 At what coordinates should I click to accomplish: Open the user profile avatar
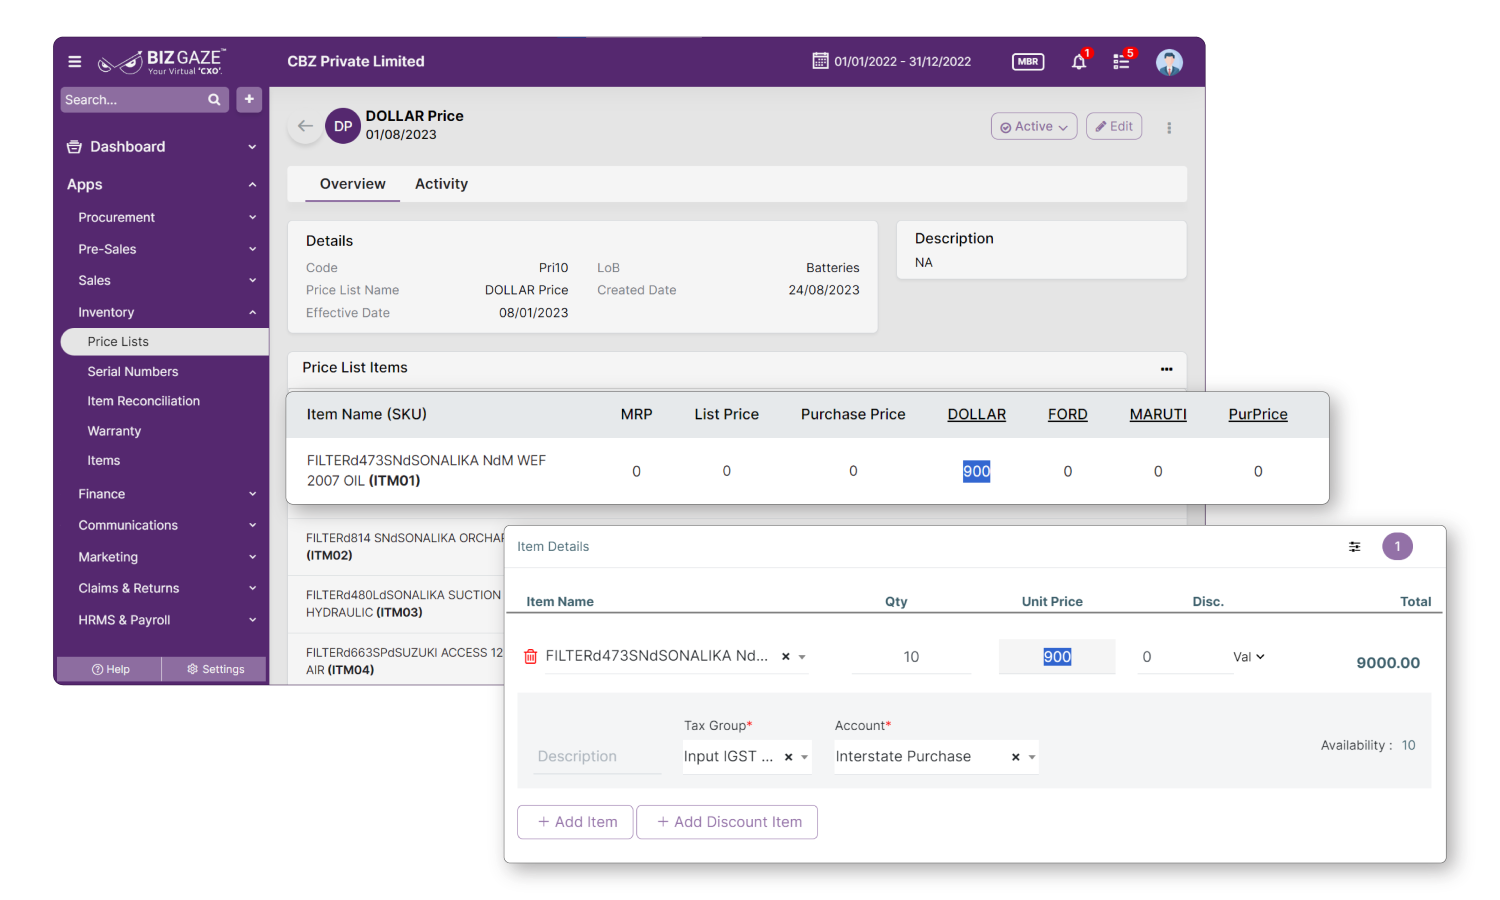pos(1169,62)
